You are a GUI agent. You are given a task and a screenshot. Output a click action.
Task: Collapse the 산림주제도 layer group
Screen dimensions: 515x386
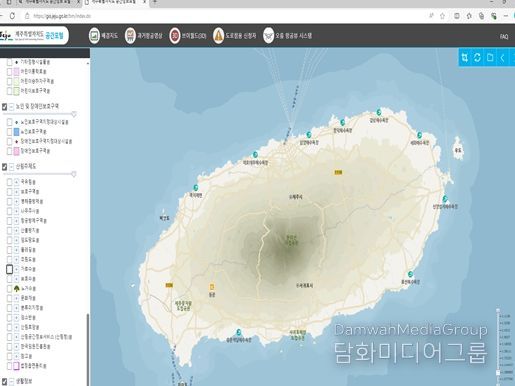point(12,167)
